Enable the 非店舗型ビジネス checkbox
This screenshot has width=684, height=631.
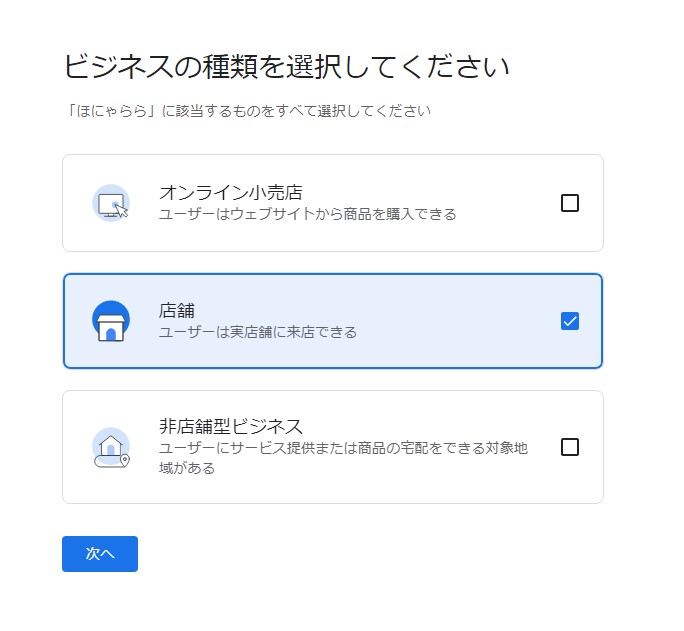click(x=570, y=447)
